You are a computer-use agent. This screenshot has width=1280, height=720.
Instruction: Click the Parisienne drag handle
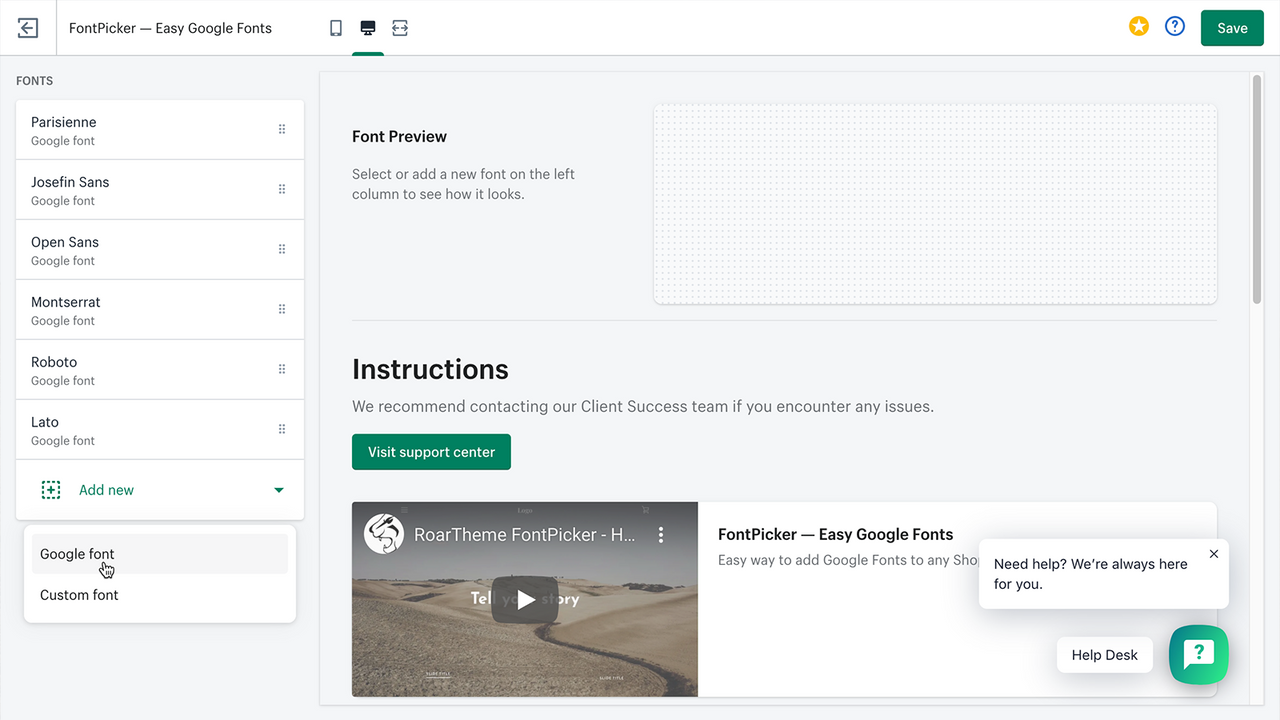(282, 129)
